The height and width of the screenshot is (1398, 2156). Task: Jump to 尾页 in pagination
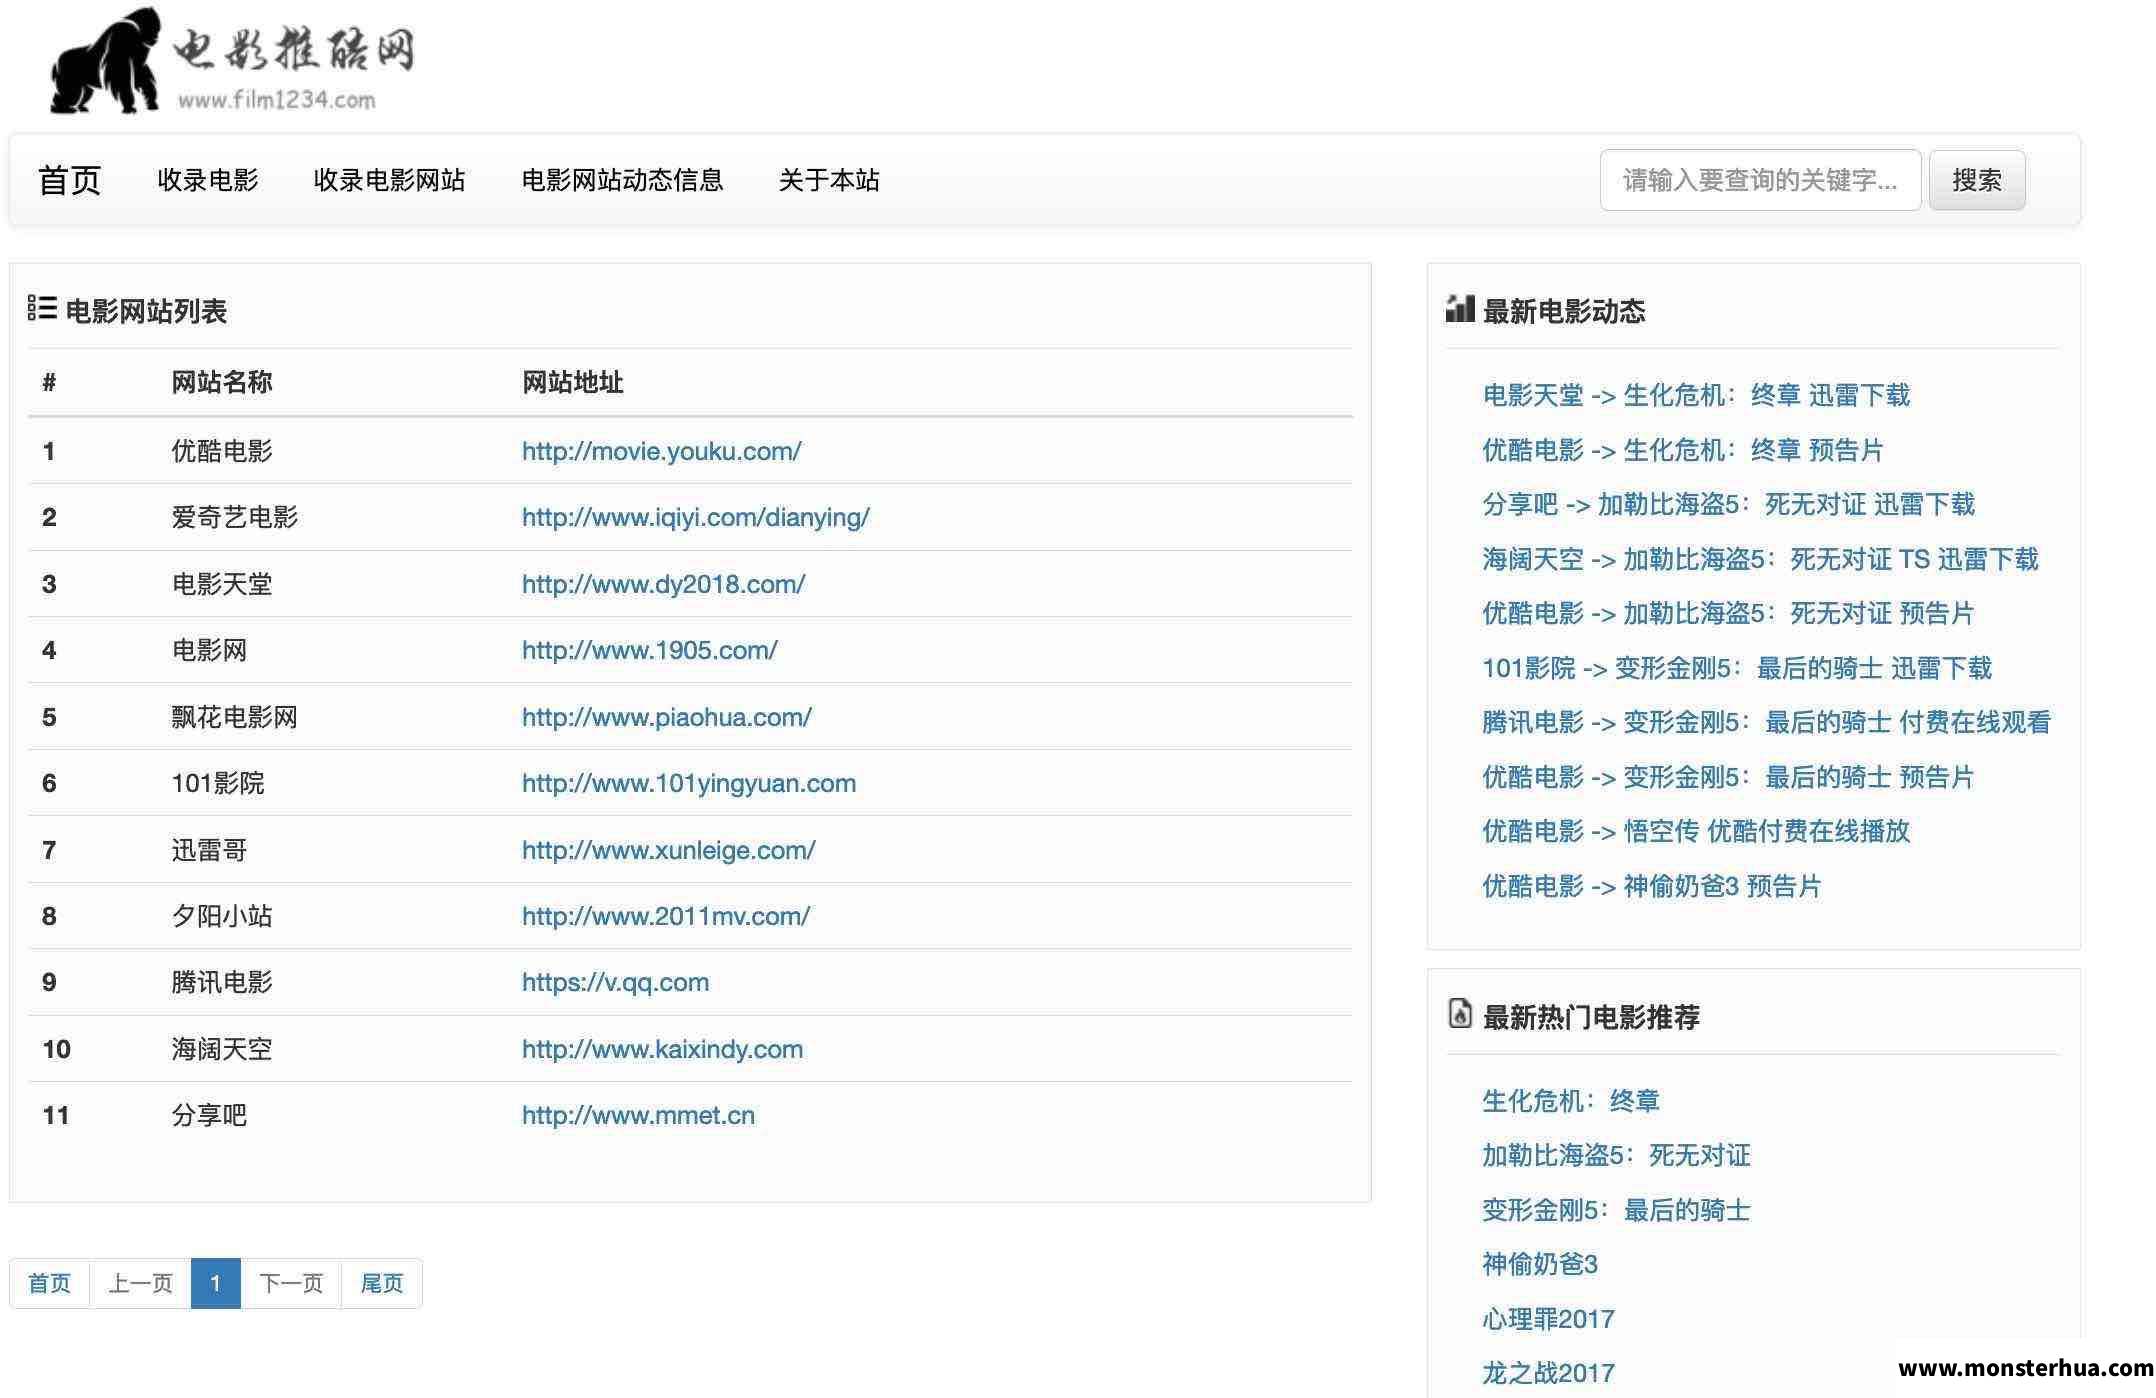coord(381,1283)
